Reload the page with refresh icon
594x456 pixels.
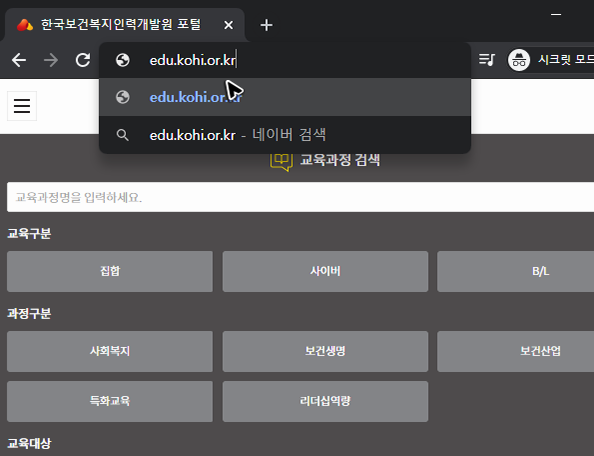[83, 60]
